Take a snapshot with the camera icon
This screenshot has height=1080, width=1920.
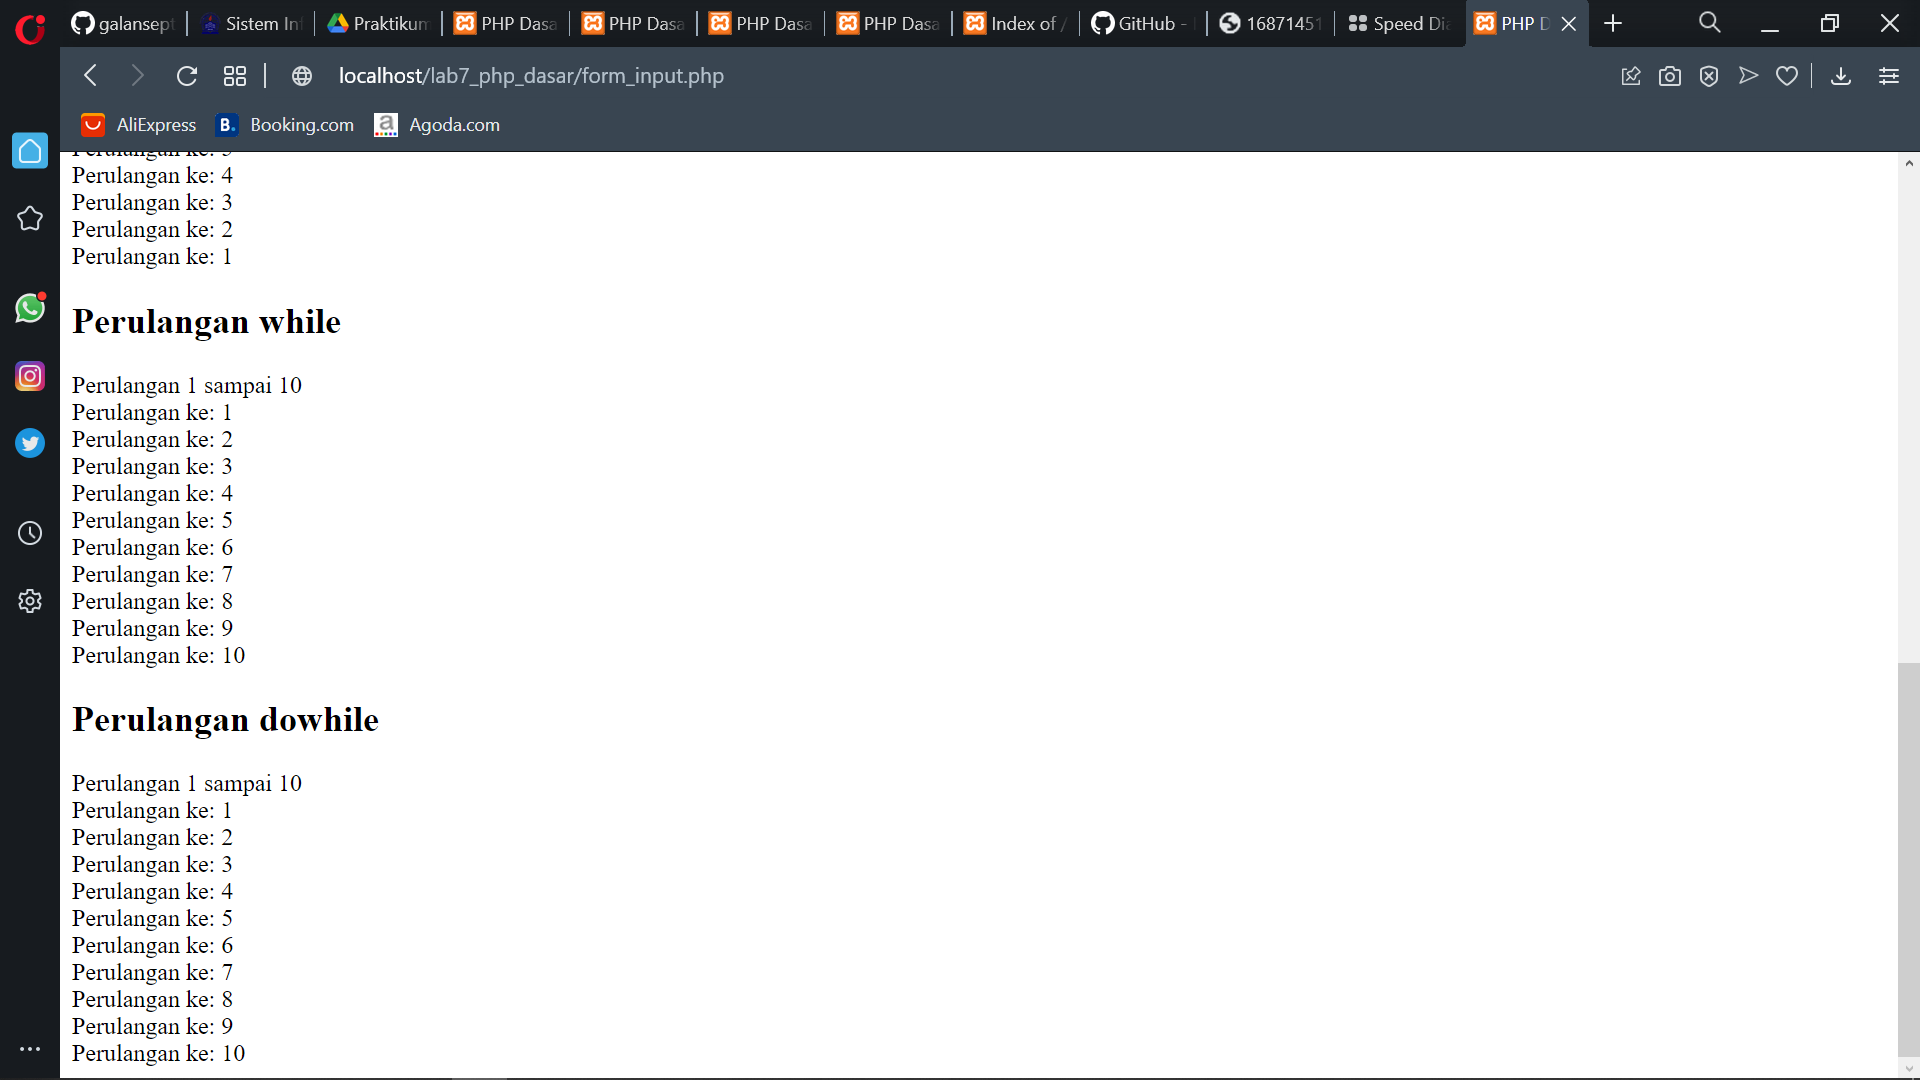1669,75
